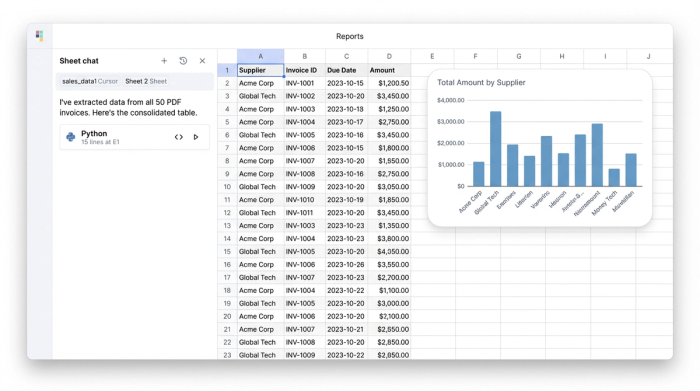Start a new chat with plus icon

click(x=164, y=61)
